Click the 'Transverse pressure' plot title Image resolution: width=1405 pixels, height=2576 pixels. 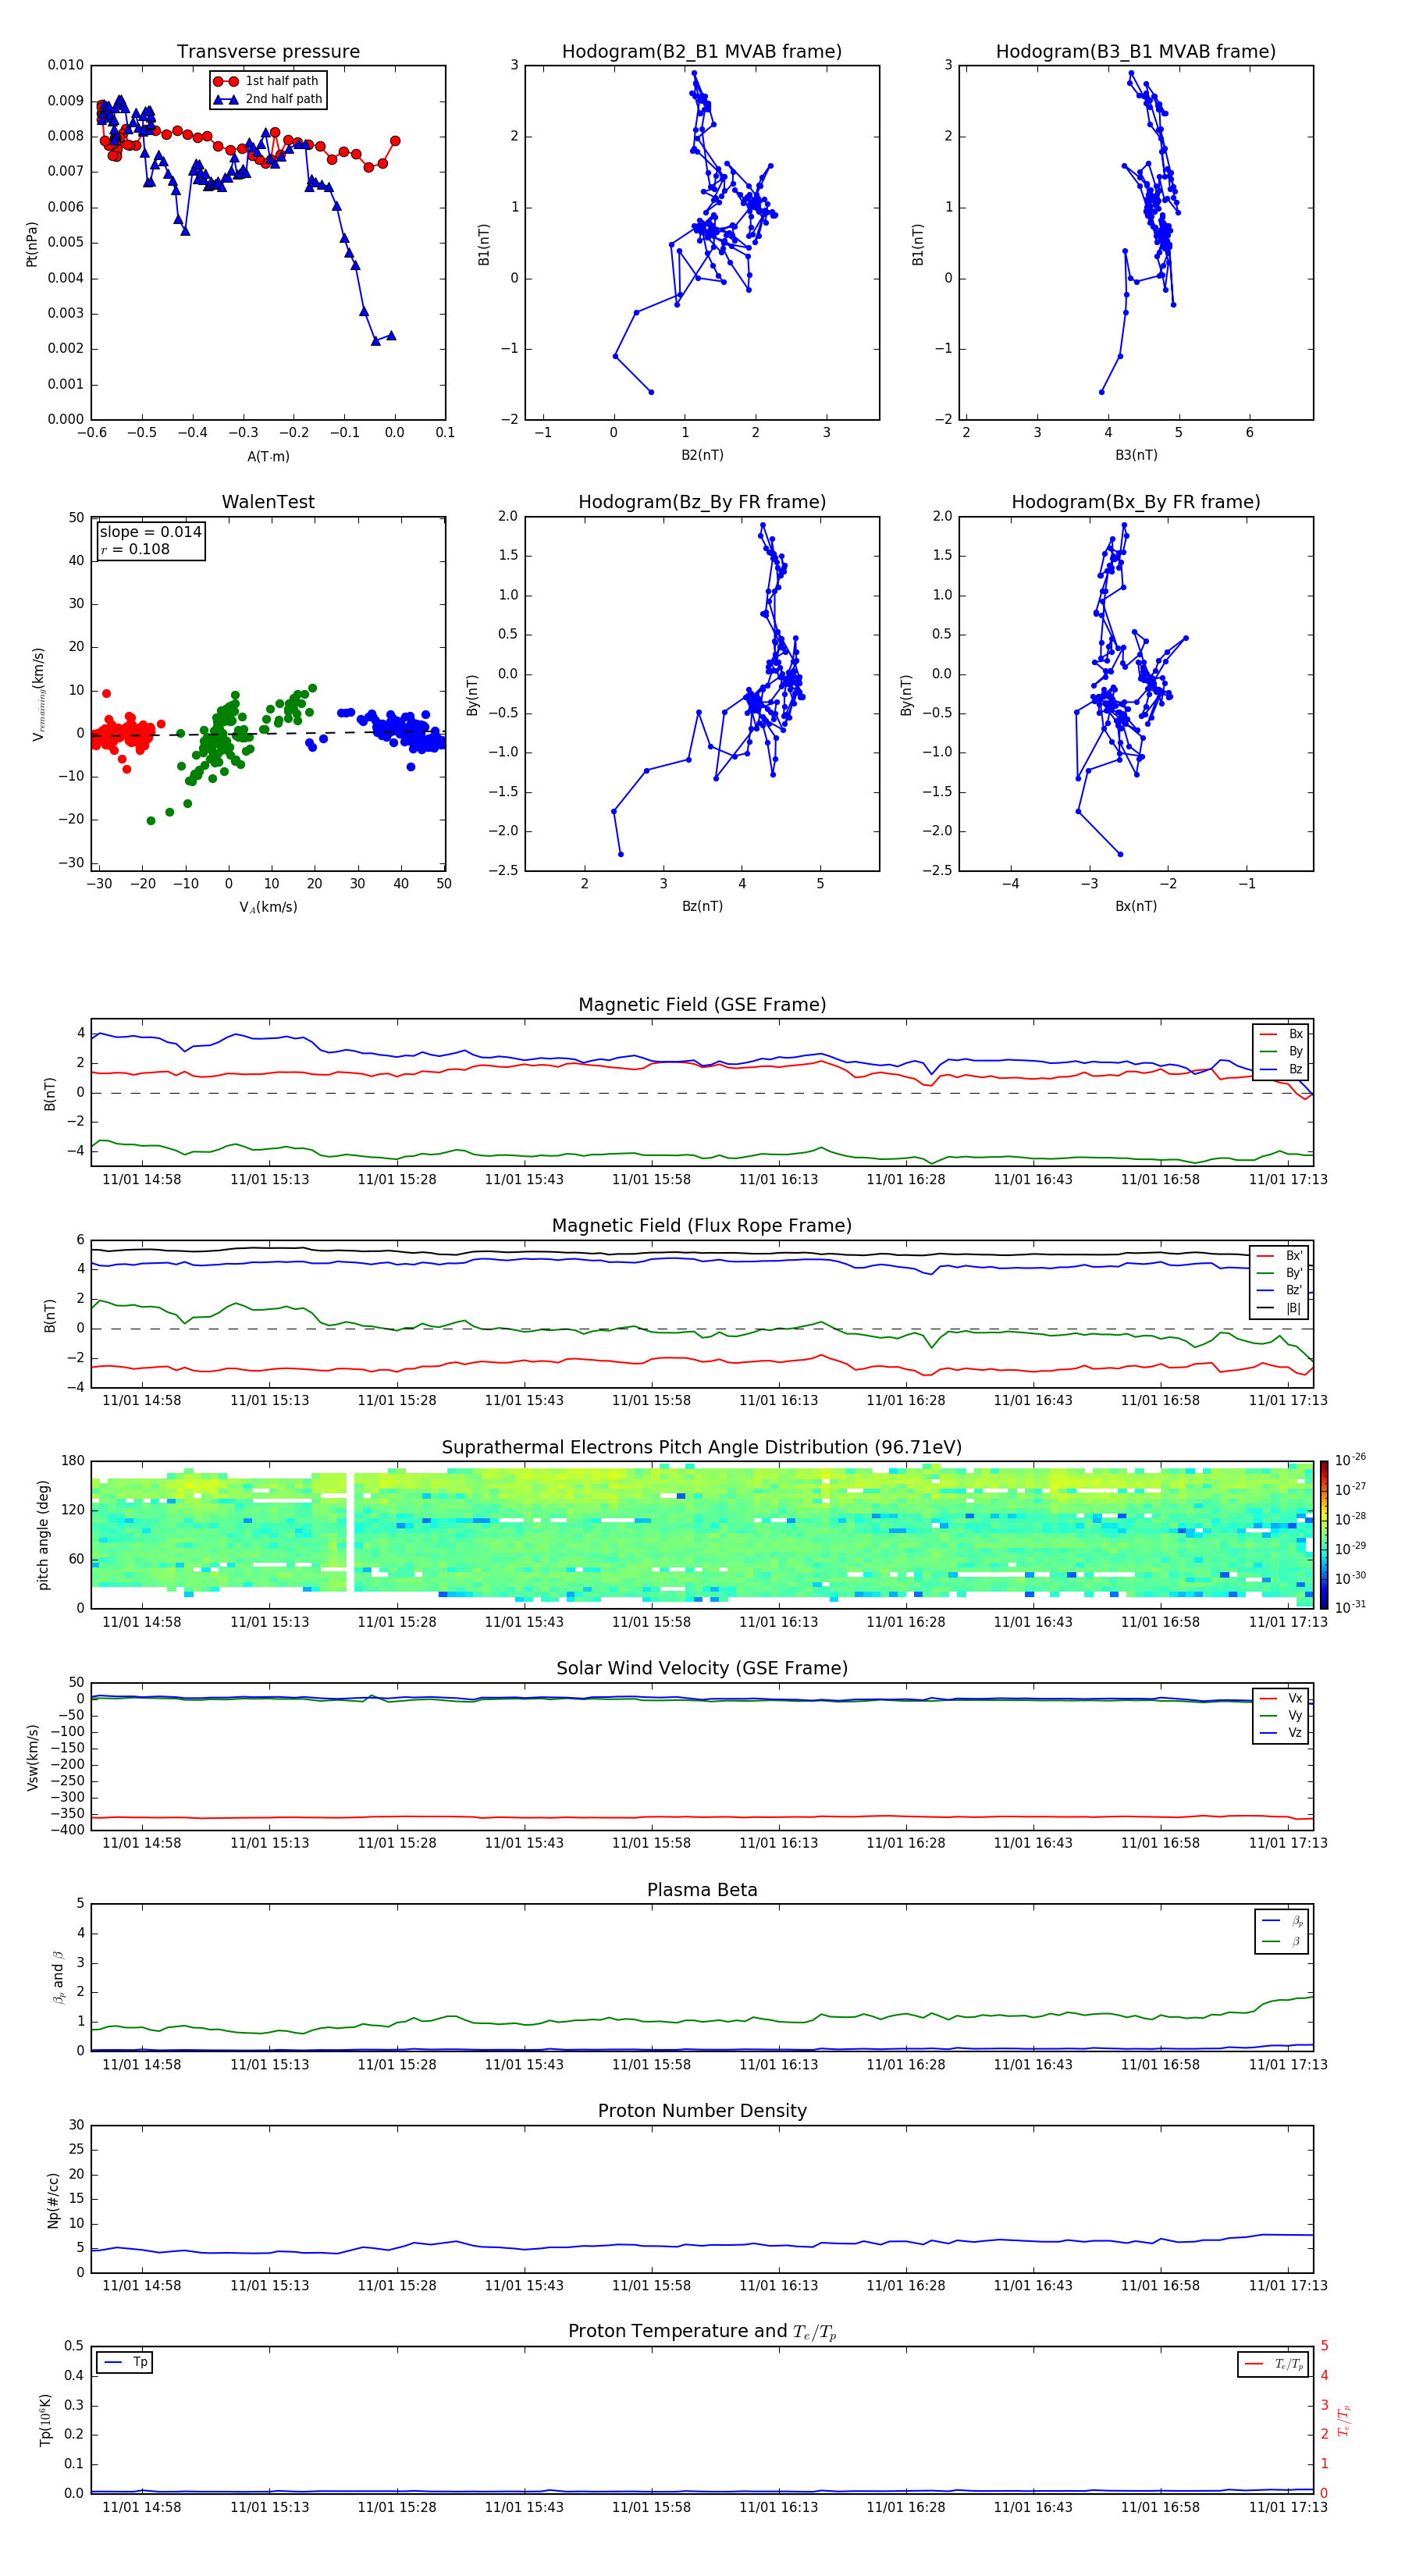268,51
